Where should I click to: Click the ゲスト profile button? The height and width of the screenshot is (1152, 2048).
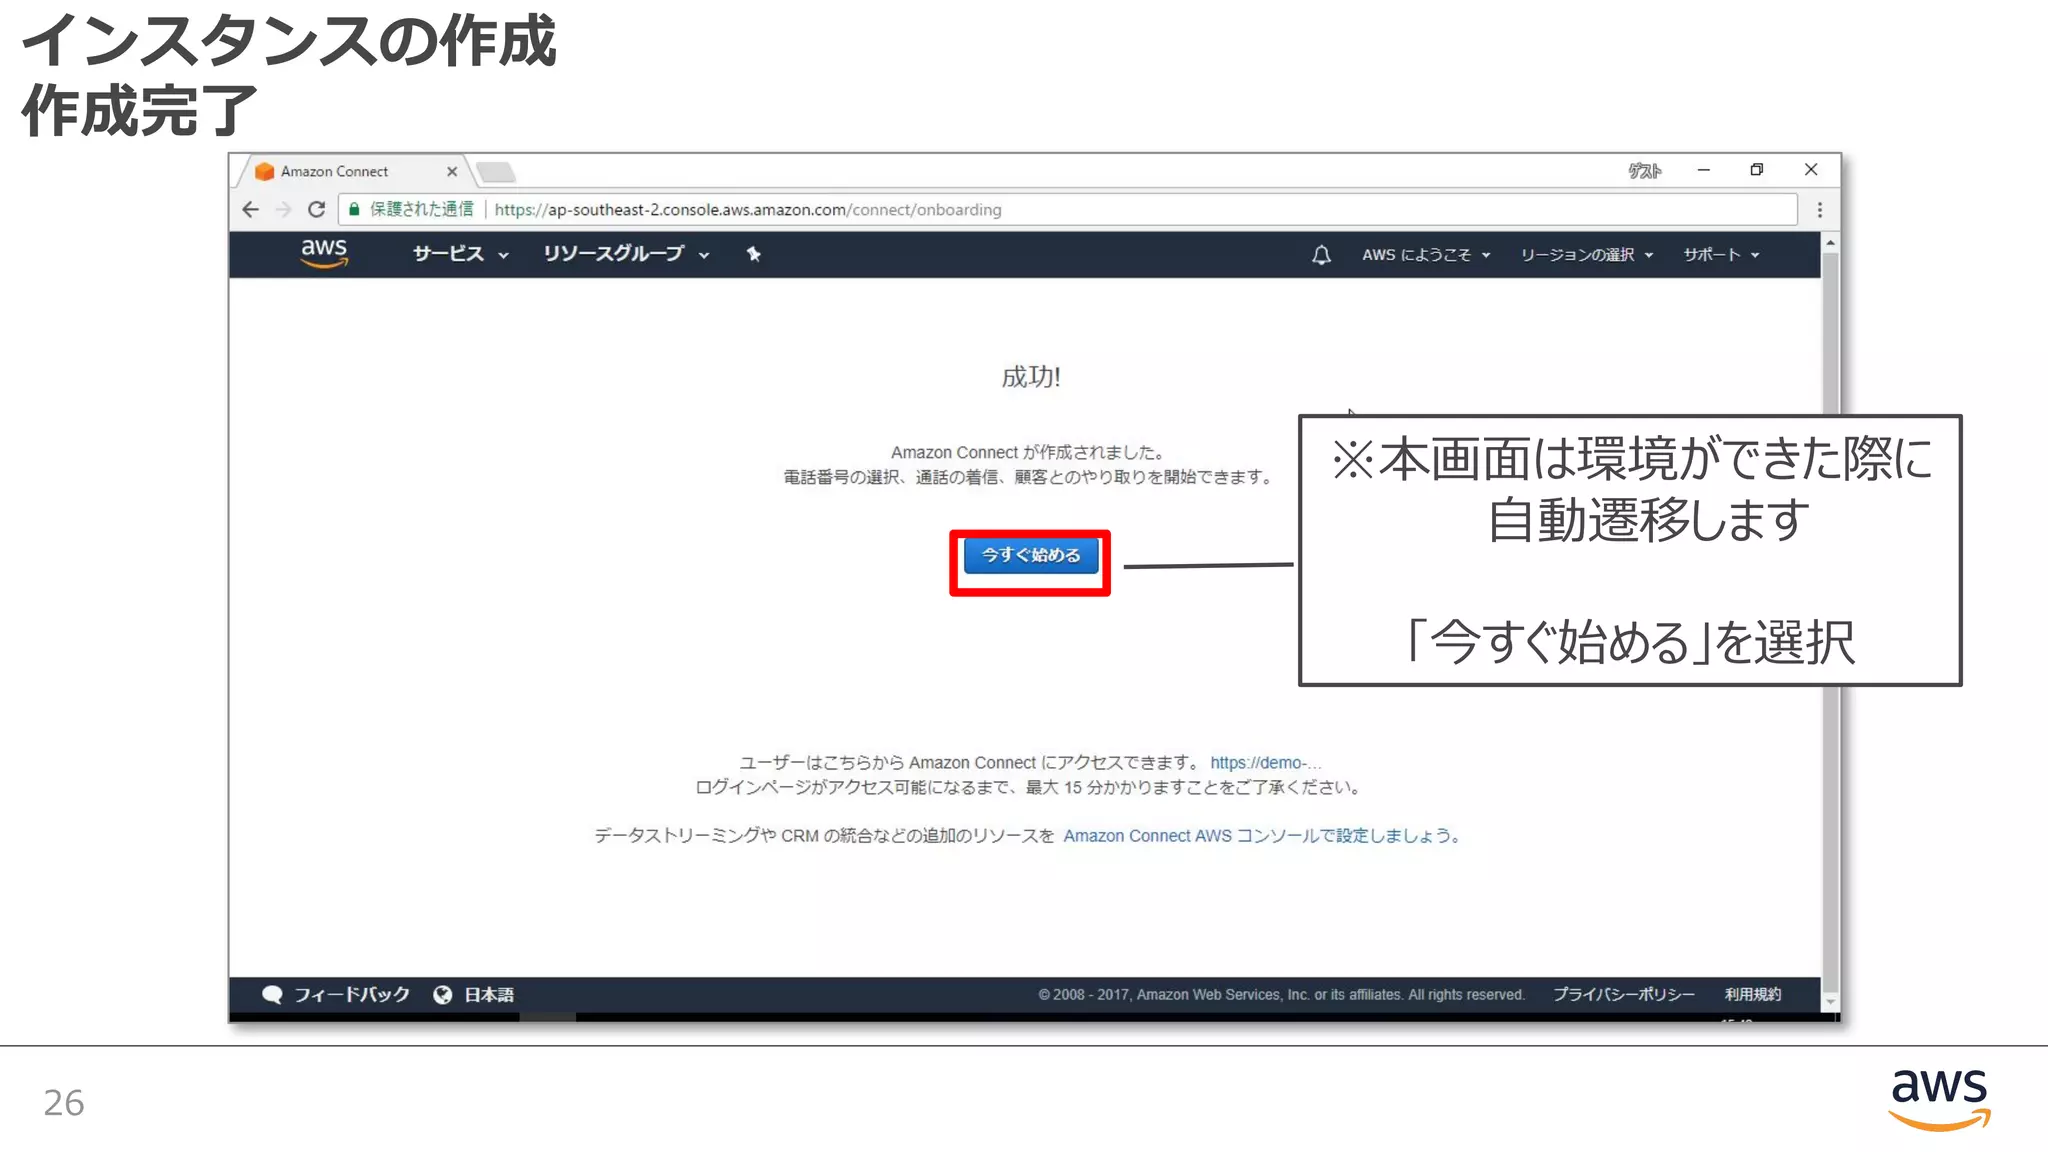[x=1645, y=171]
